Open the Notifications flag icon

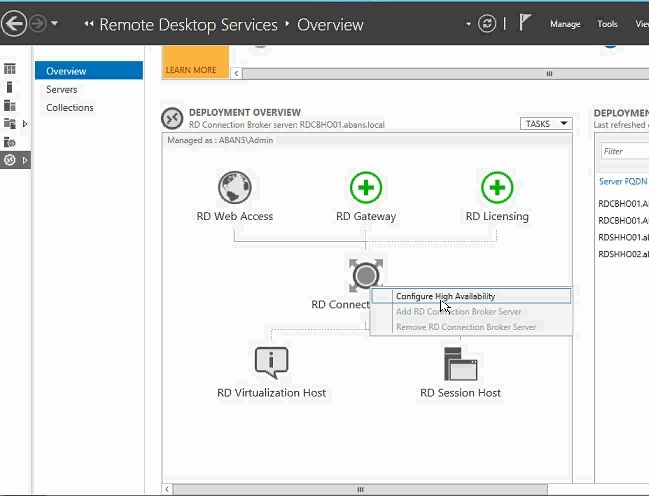coord(525,22)
